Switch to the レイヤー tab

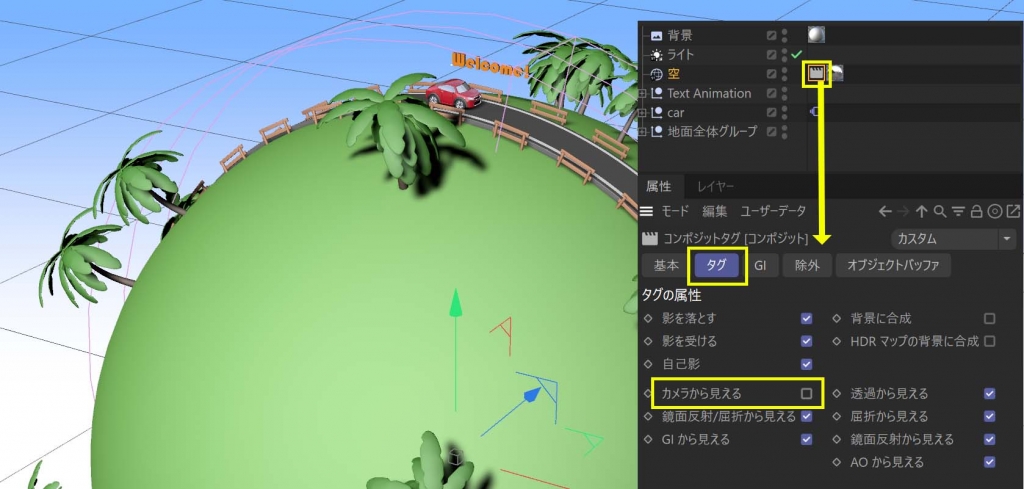point(716,187)
